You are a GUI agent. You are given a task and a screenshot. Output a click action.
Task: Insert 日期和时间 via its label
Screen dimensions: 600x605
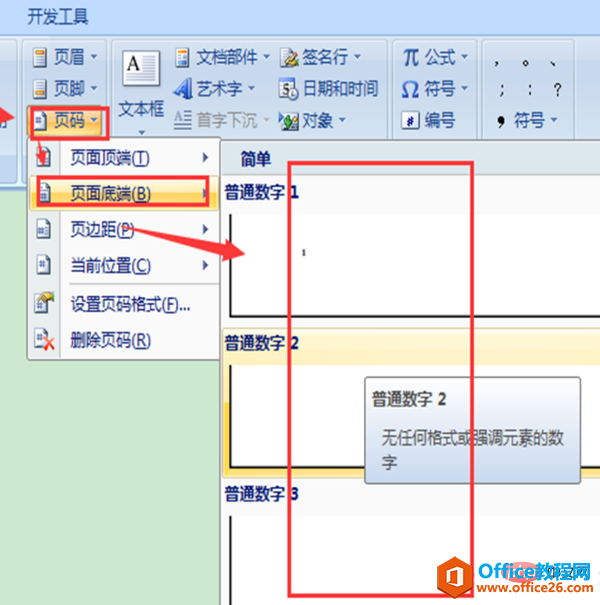coord(341,88)
